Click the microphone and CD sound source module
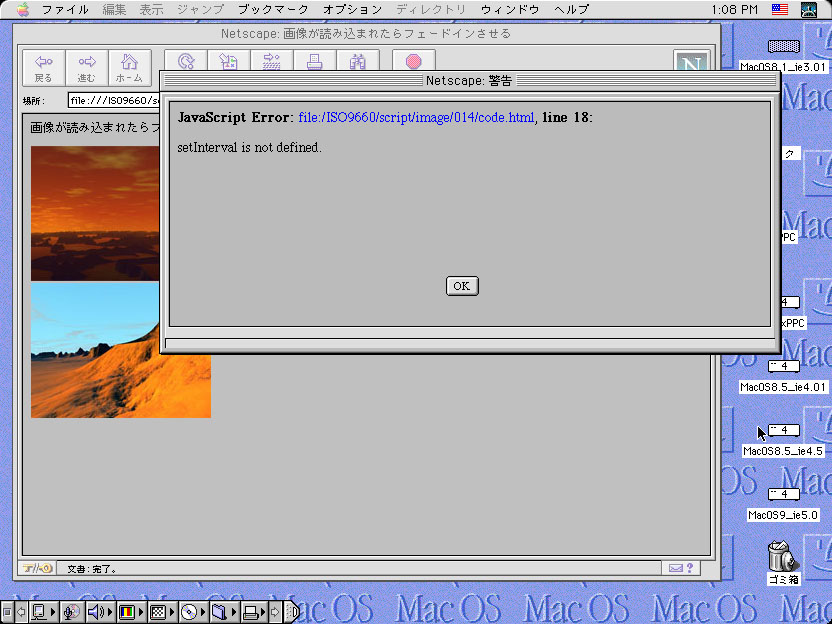Viewport: 832px width, 624px height. tap(72, 612)
